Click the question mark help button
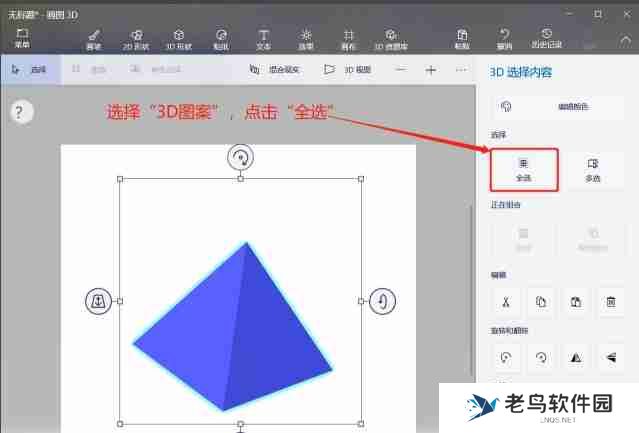The width and height of the screenshot is (639, 433). pyautogui.click(x=20, y=112)
